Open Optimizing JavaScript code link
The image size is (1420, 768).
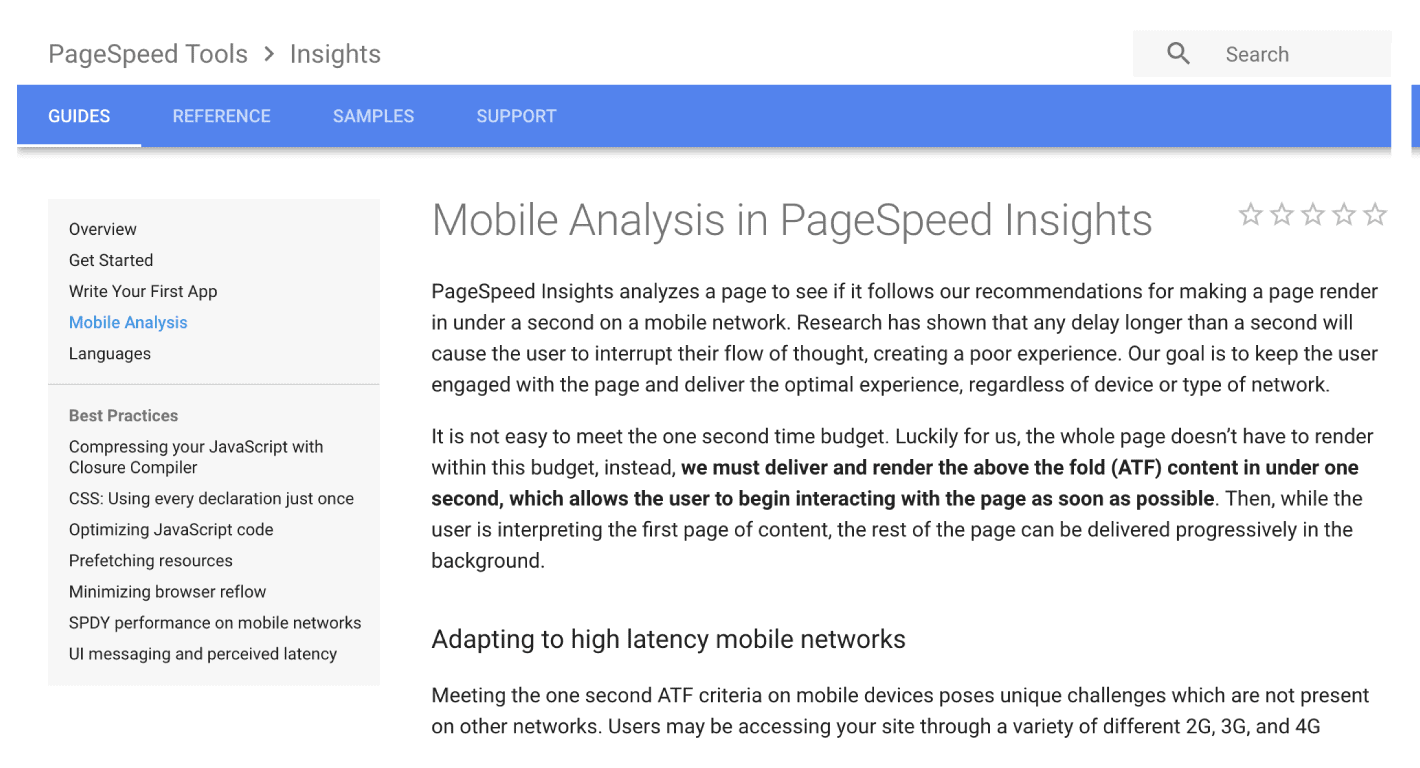[171, 529]
